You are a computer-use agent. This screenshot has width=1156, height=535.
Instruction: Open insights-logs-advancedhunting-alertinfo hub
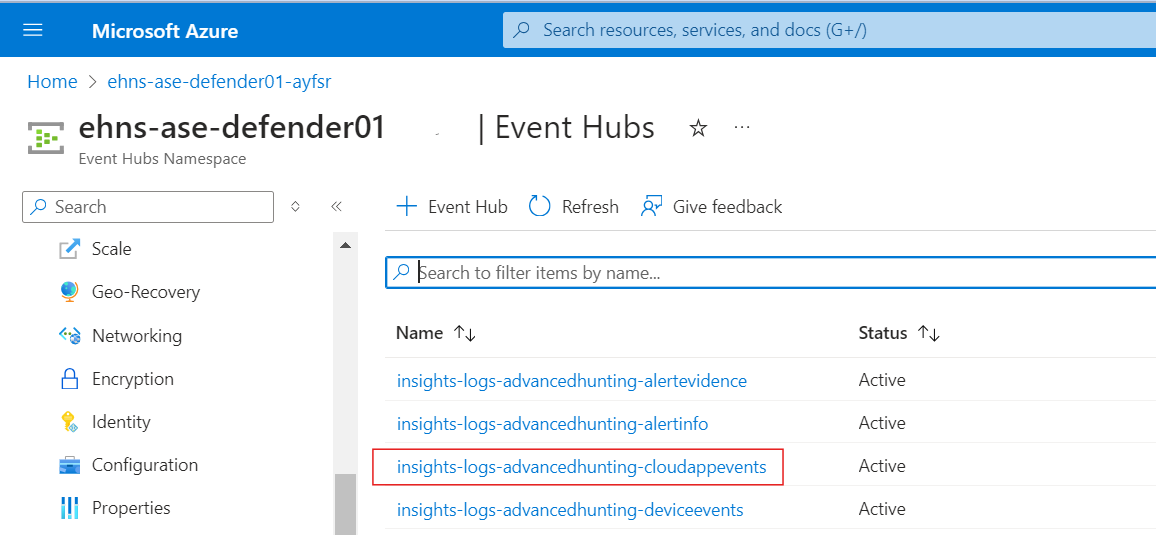pyautogui.click(x=552, y=424)
